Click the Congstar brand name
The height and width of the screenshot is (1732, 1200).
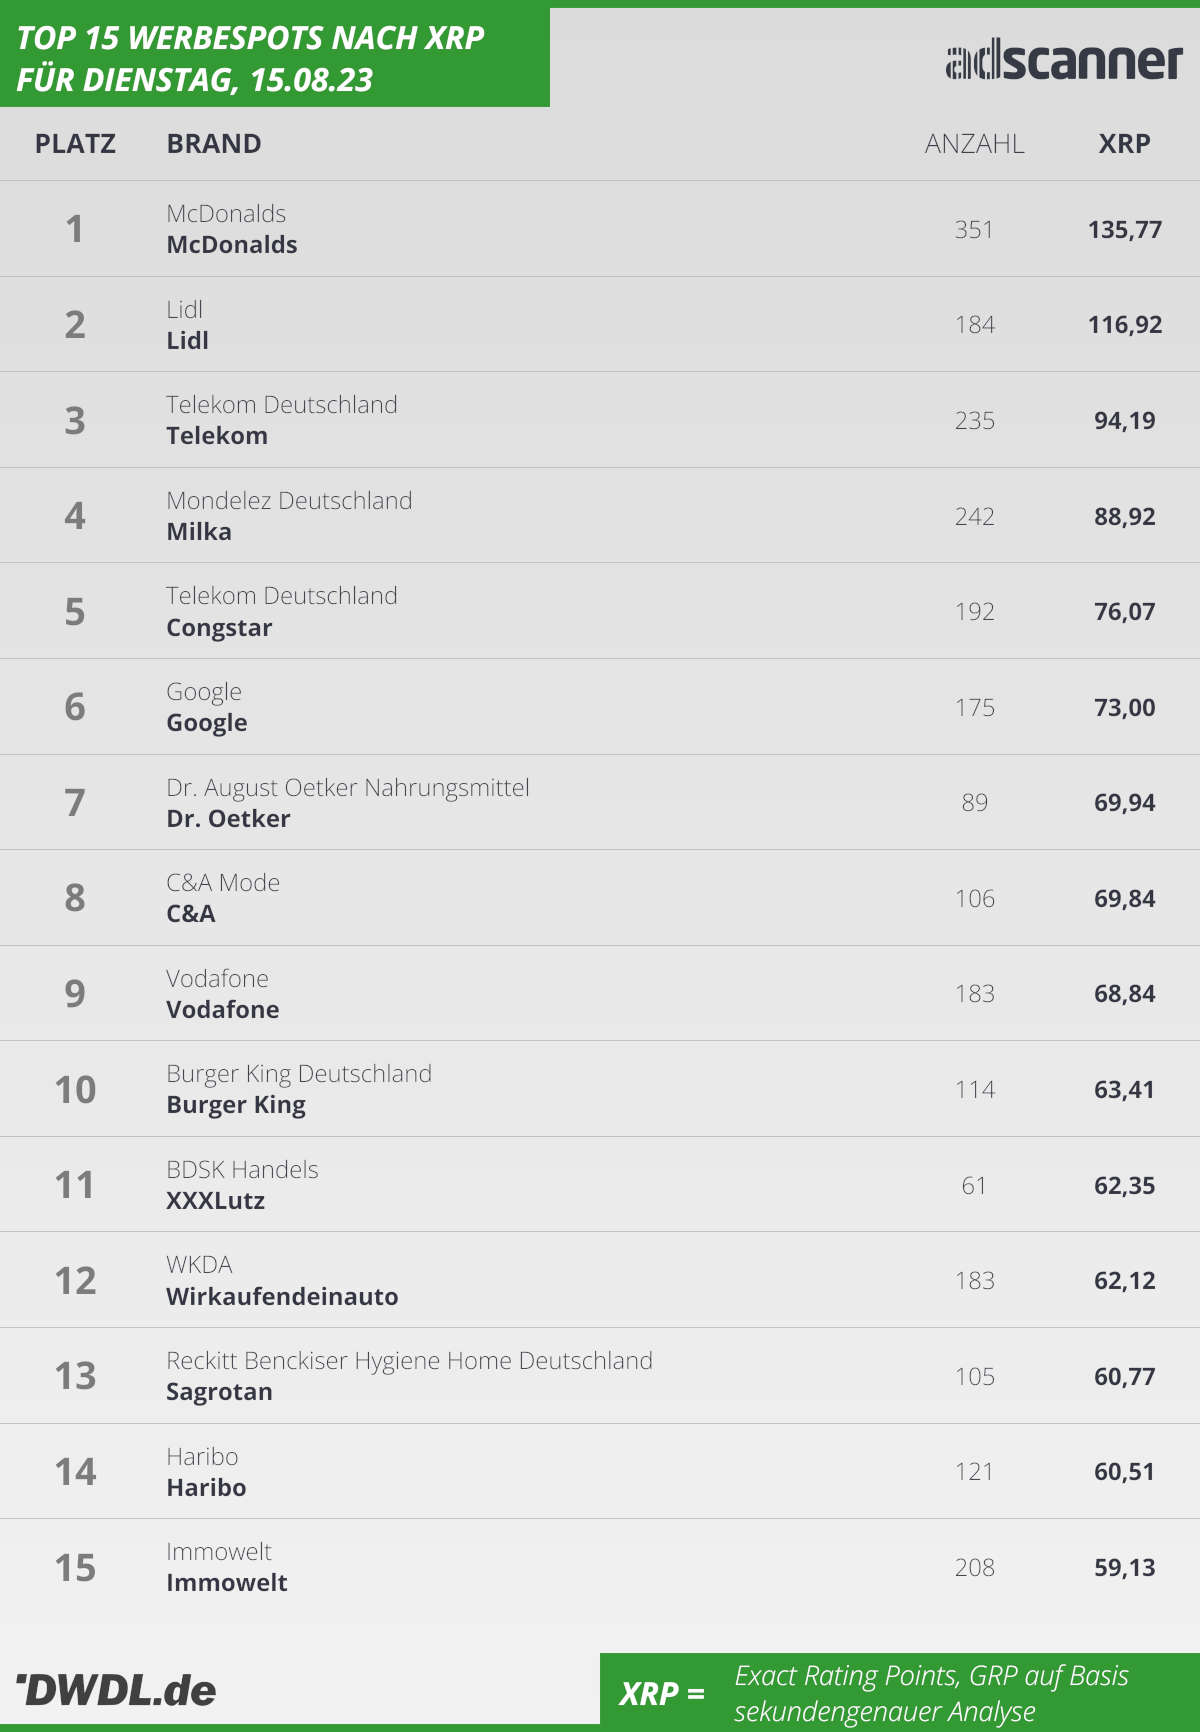tap(219, 628)
